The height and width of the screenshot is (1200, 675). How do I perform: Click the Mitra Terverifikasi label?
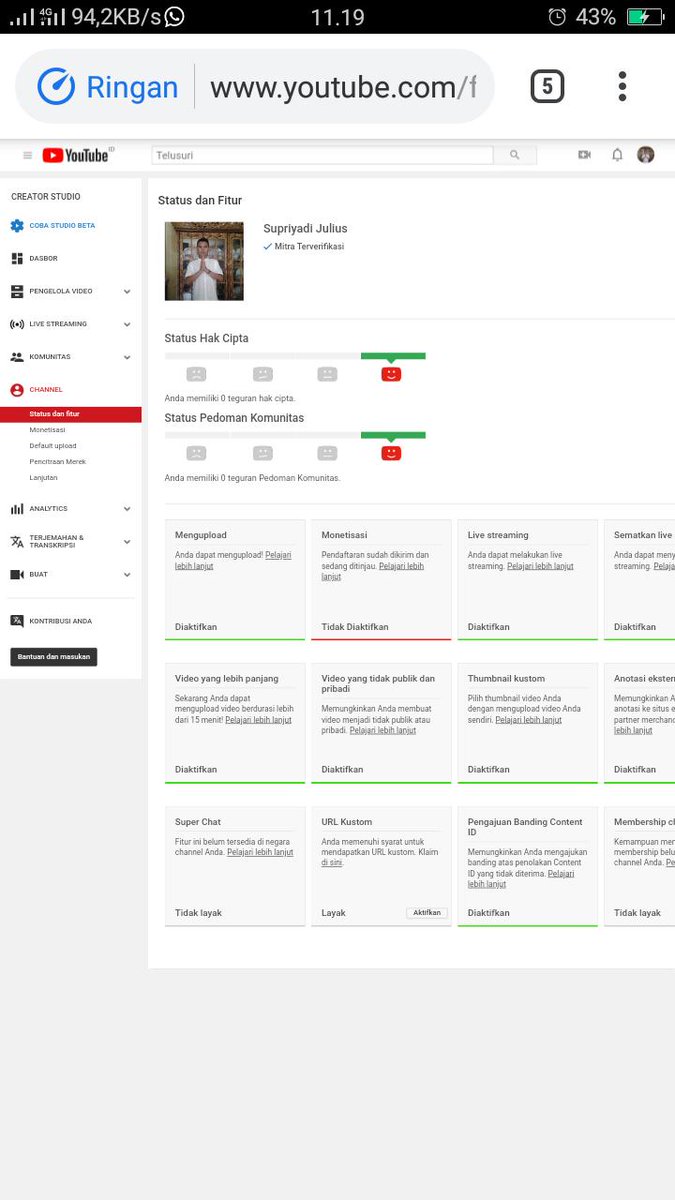309,247
